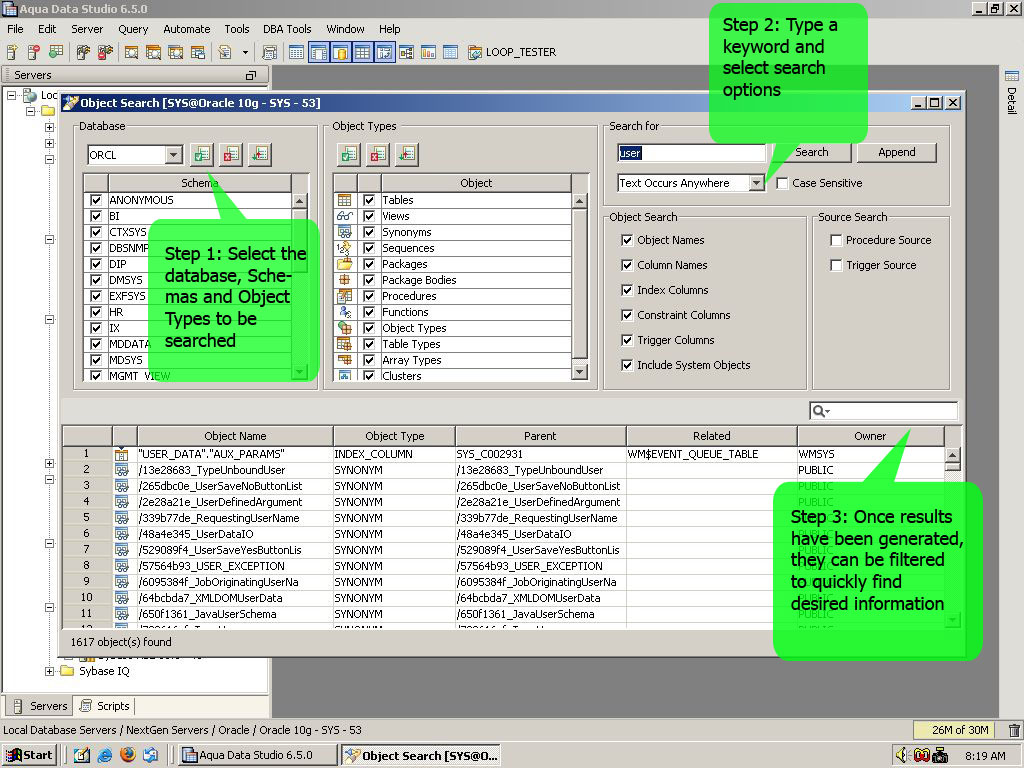Click the deselect all schemas icon in Database

click(x=231, y=155)
